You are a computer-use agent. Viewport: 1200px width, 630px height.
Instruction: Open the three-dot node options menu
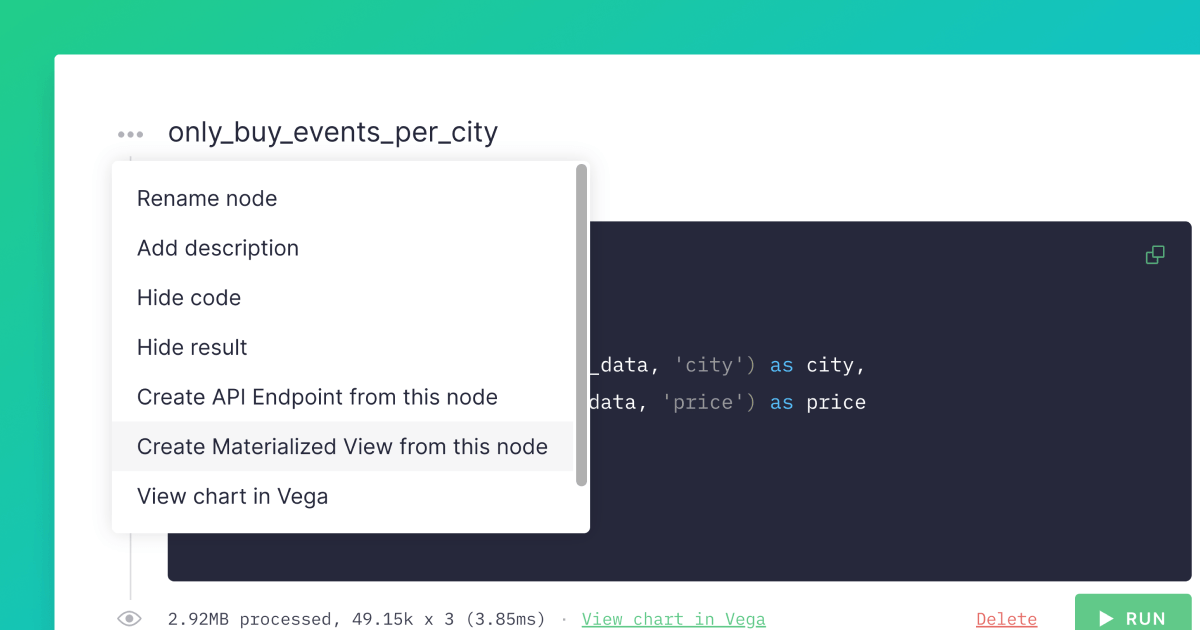tap(130, 133)
